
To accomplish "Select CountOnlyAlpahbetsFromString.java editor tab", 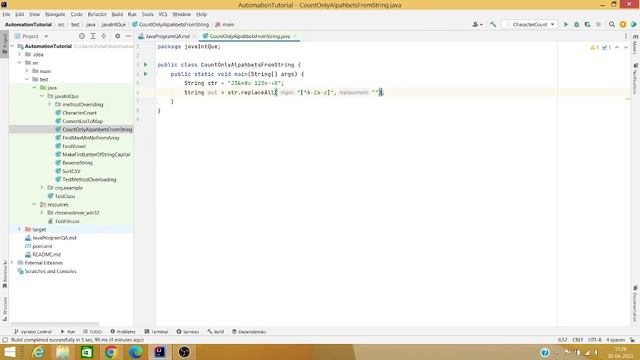I will point(250,36).
